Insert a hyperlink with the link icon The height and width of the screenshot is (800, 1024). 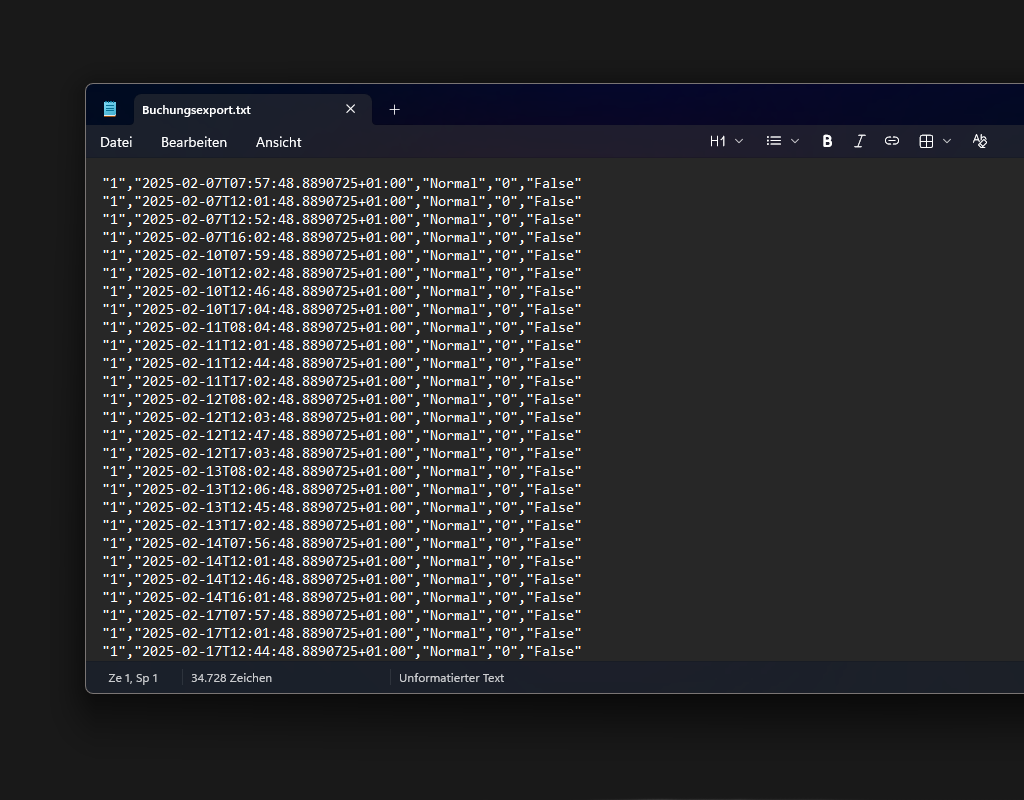(892, 142)
